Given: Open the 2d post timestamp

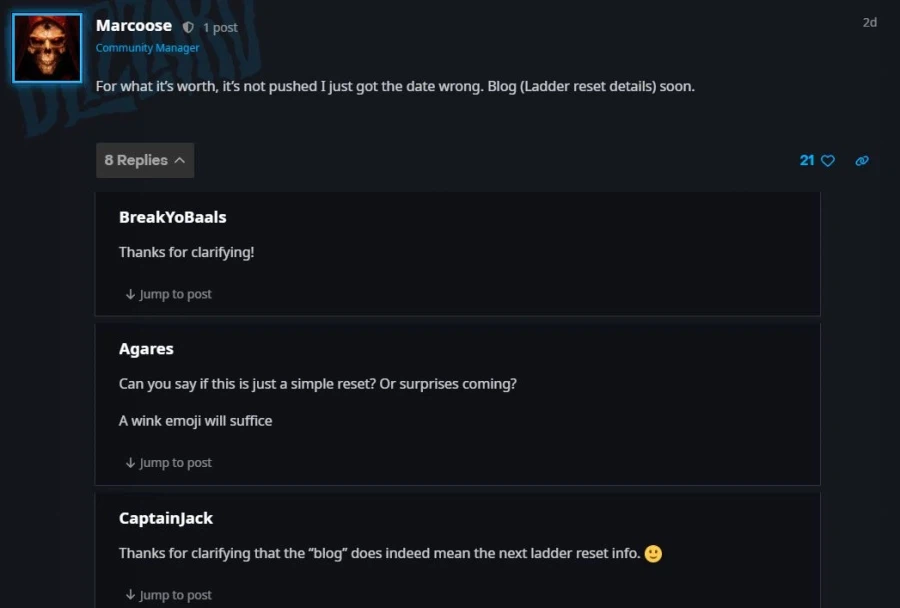Looking at the screenshot, I should [x=869, y=22].
